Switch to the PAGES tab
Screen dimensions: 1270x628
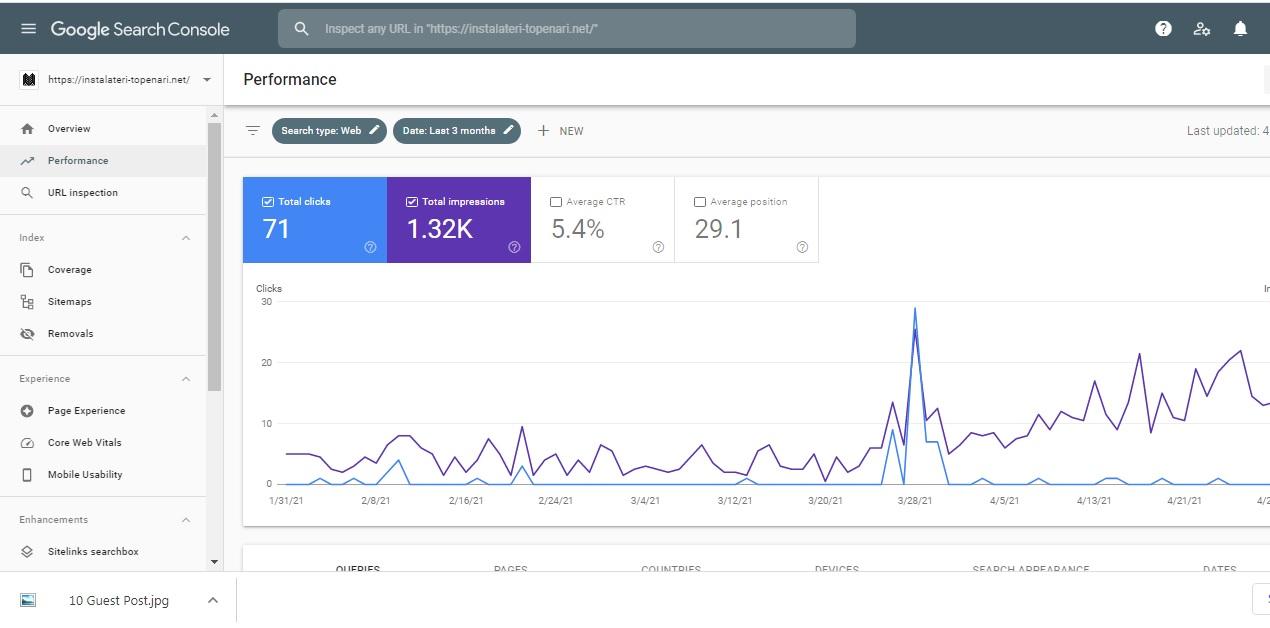click(x=510, y=568)
